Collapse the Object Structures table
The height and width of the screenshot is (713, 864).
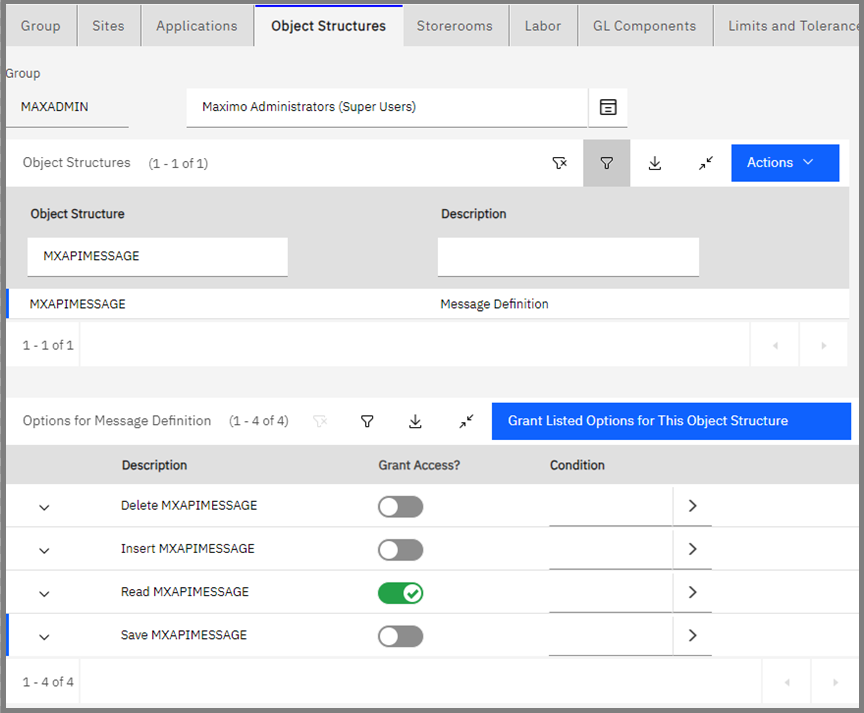click(705, 162)
